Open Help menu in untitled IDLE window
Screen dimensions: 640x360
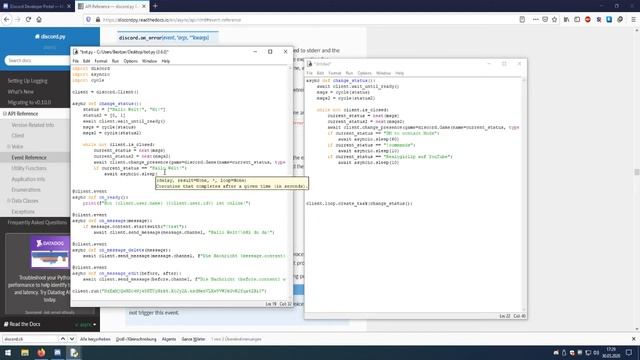pyautogui.click(x=400, y=73)
